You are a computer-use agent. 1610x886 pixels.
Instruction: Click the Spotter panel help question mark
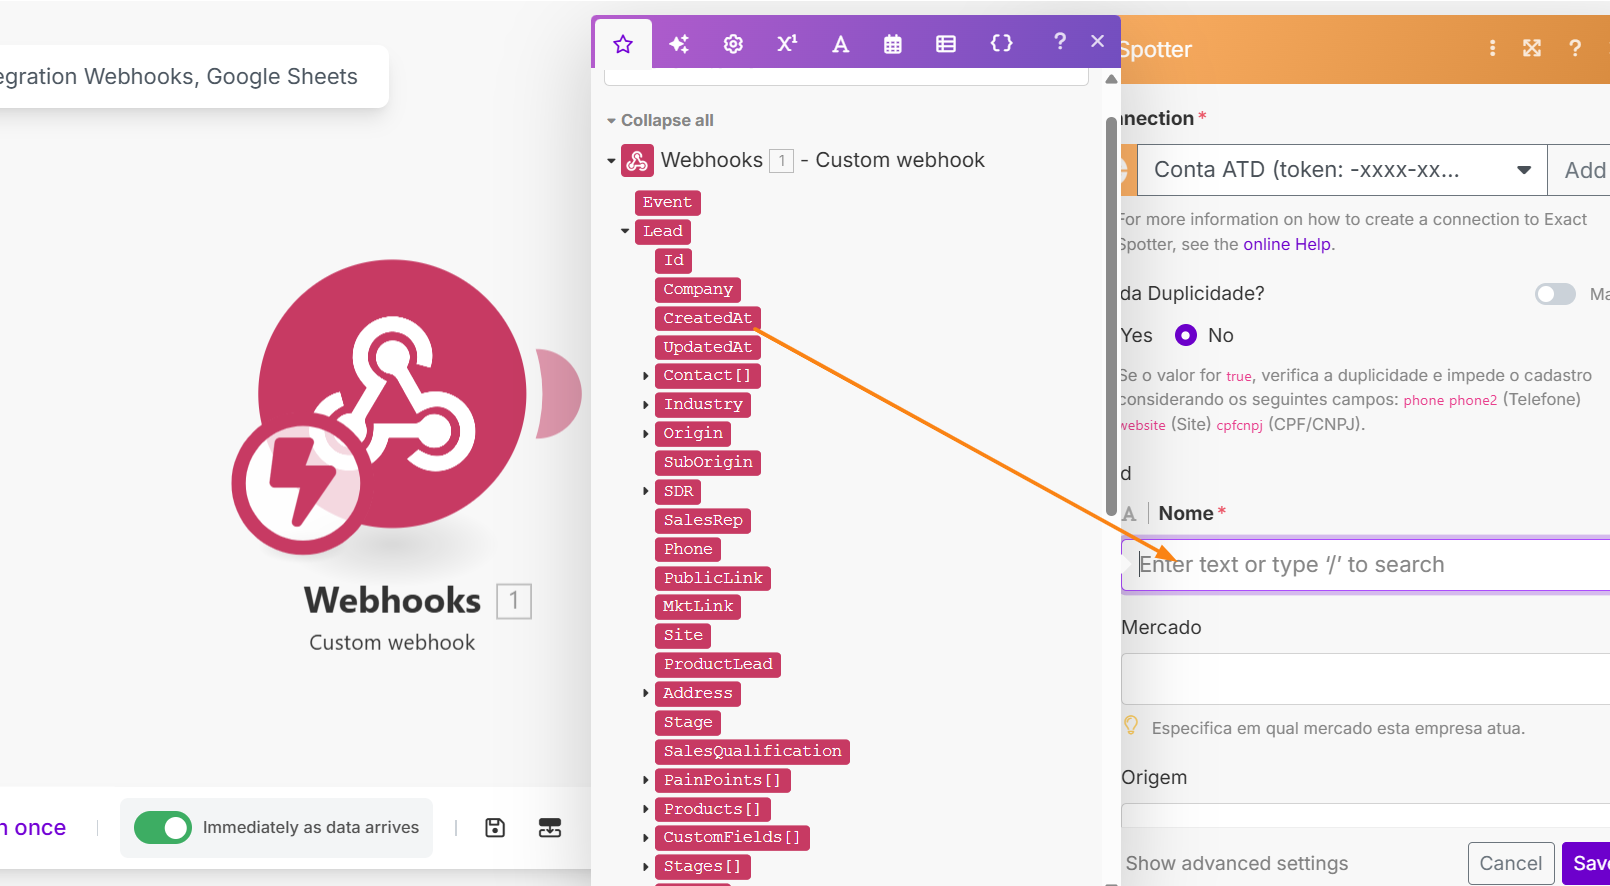coord(1575,48)
